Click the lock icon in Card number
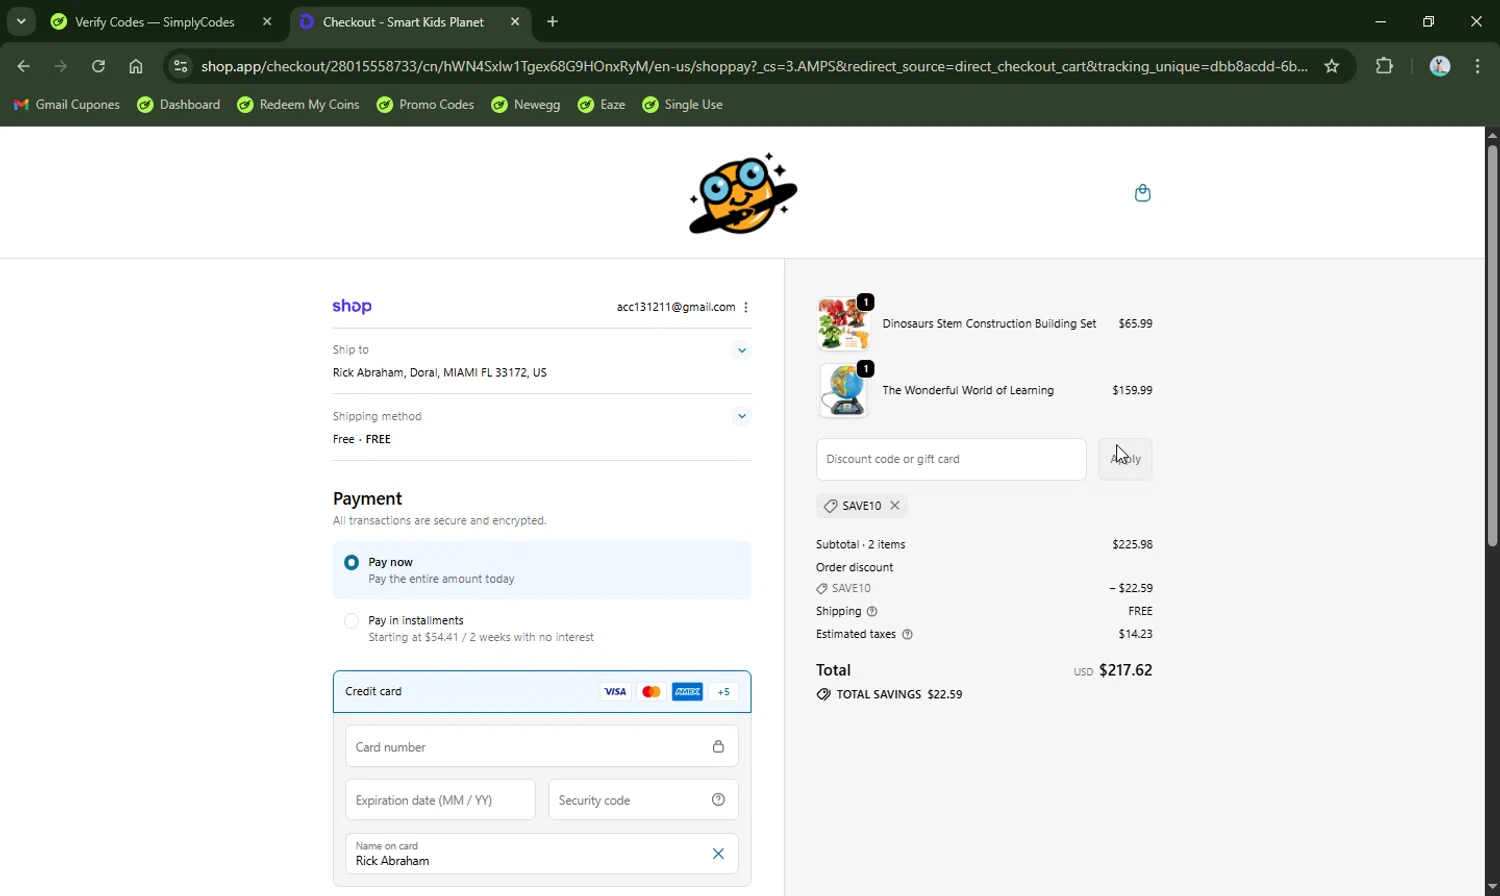The width and height of the screenshot is (1500, 896). coord(718,747)
